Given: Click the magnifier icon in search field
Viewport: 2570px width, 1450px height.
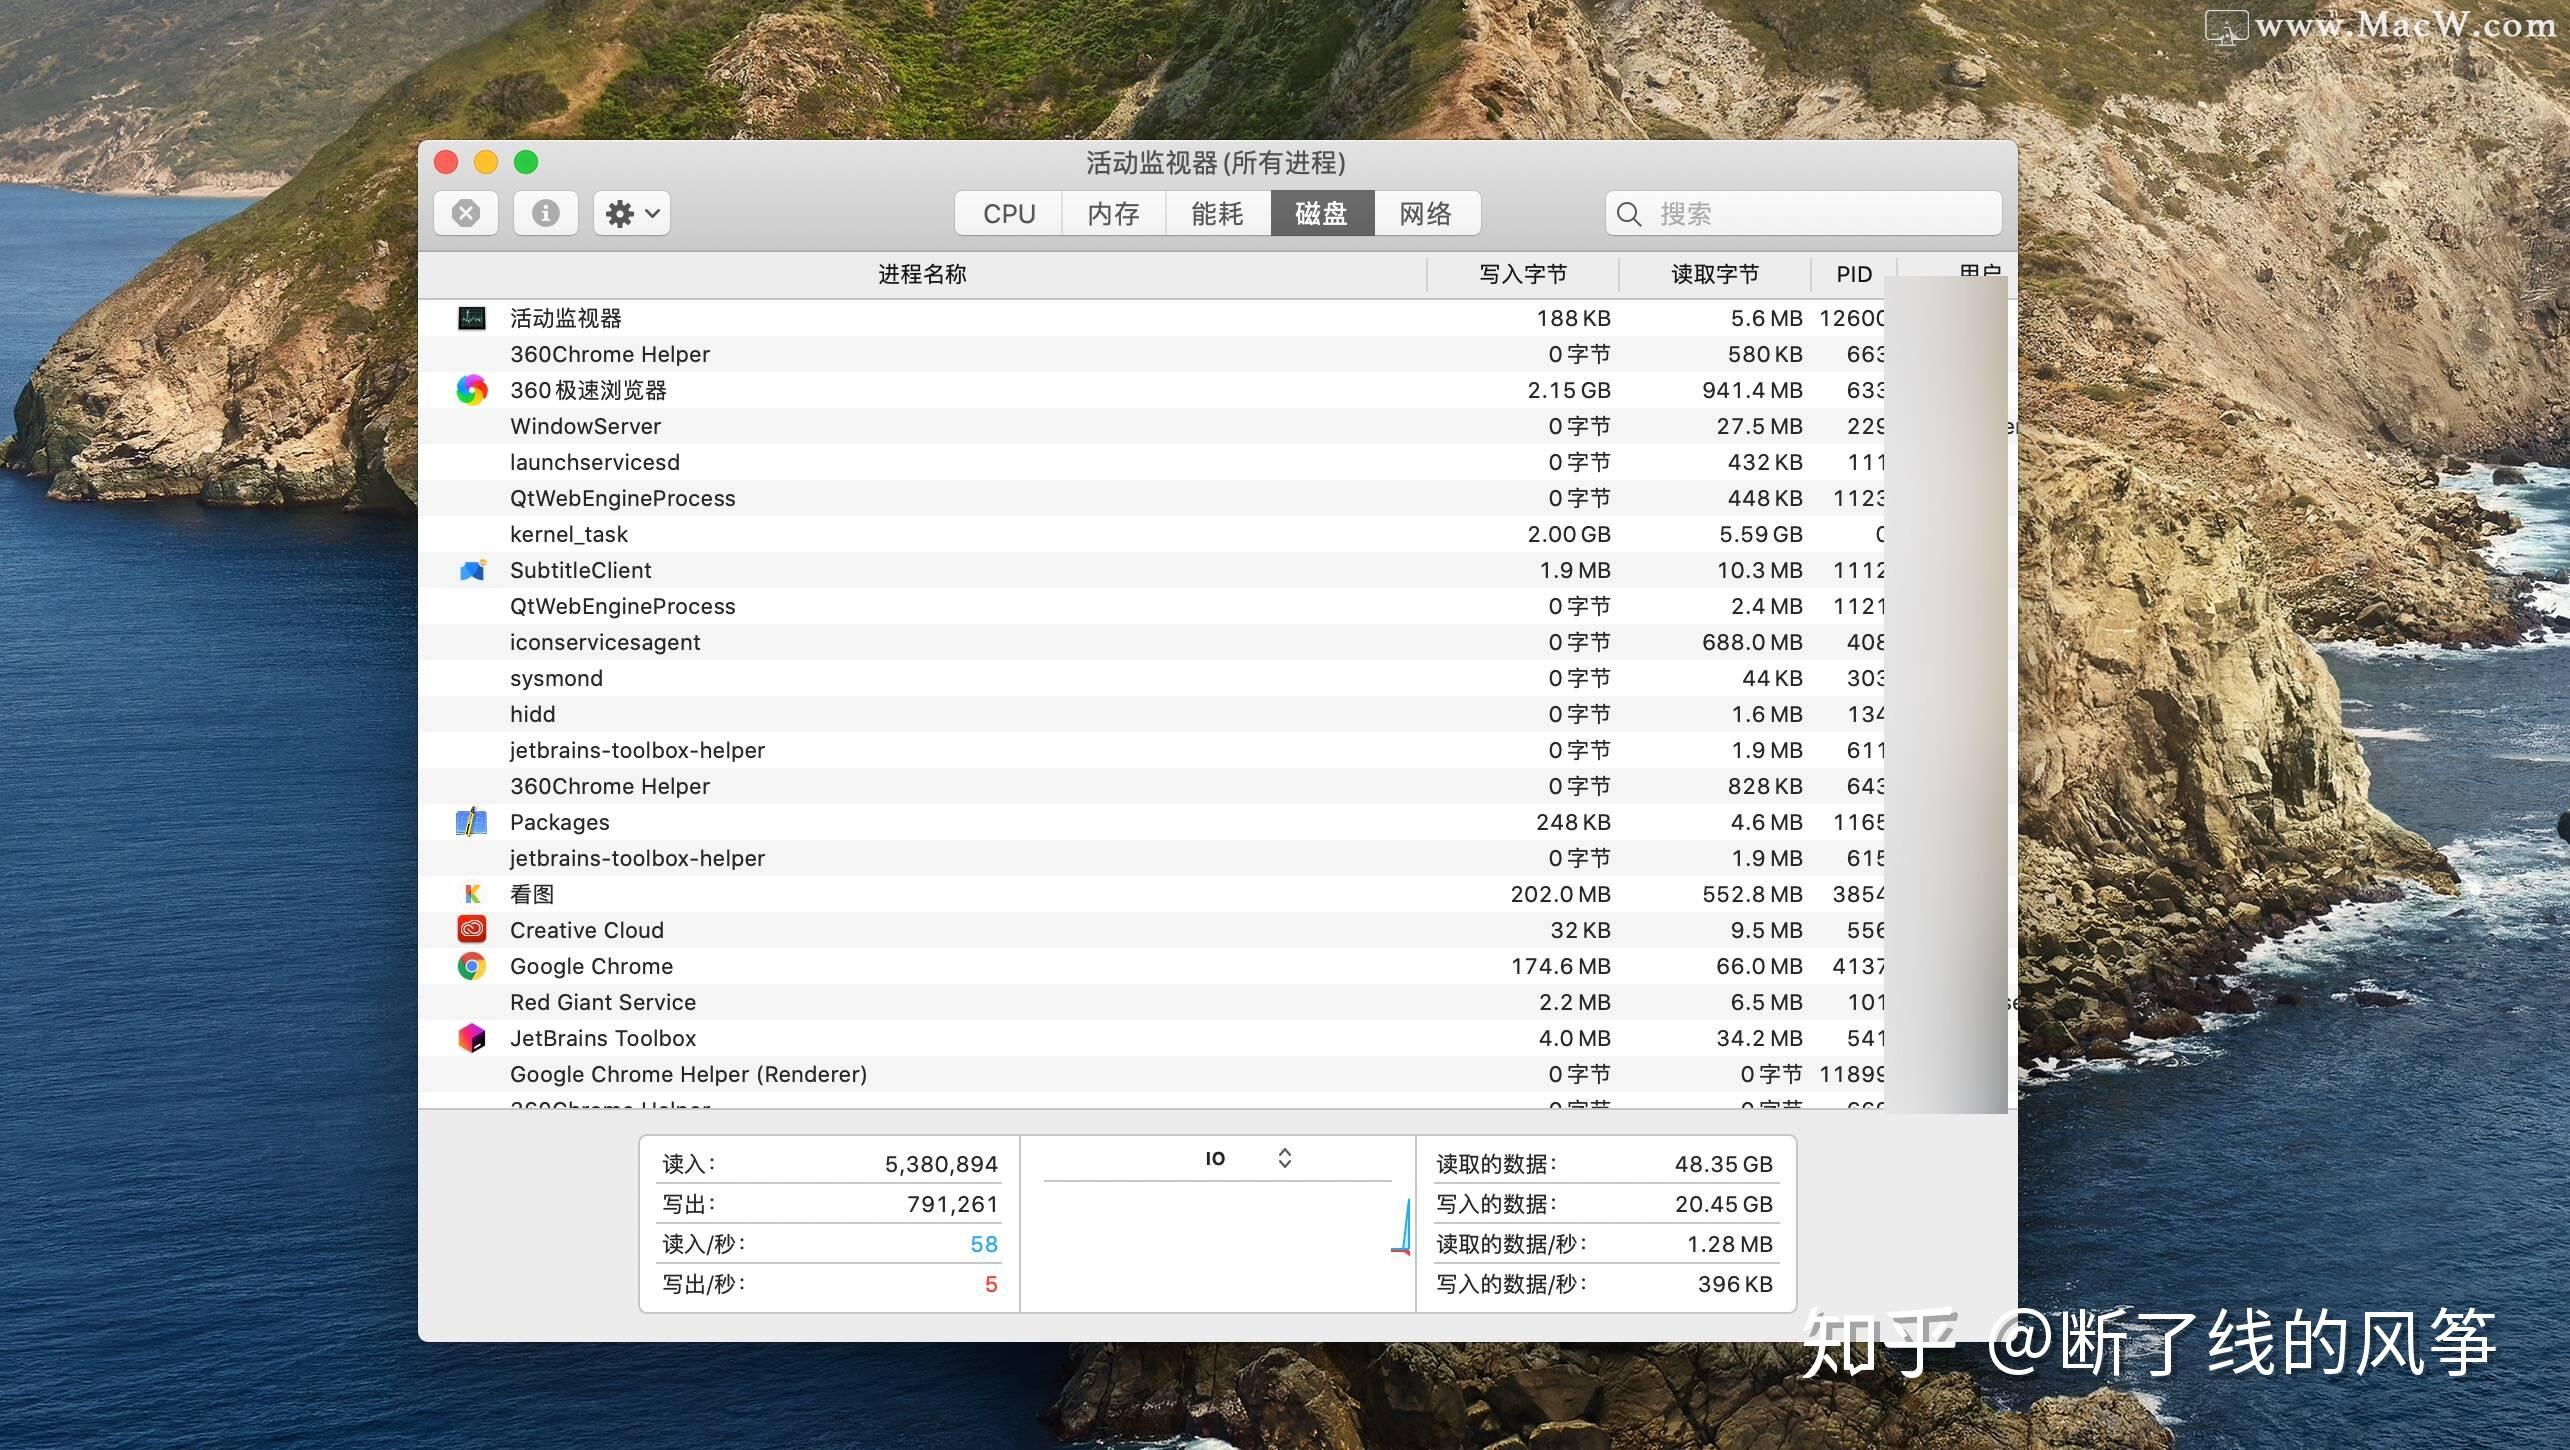Looking at the screenshot, I should tap(1629, 214).
